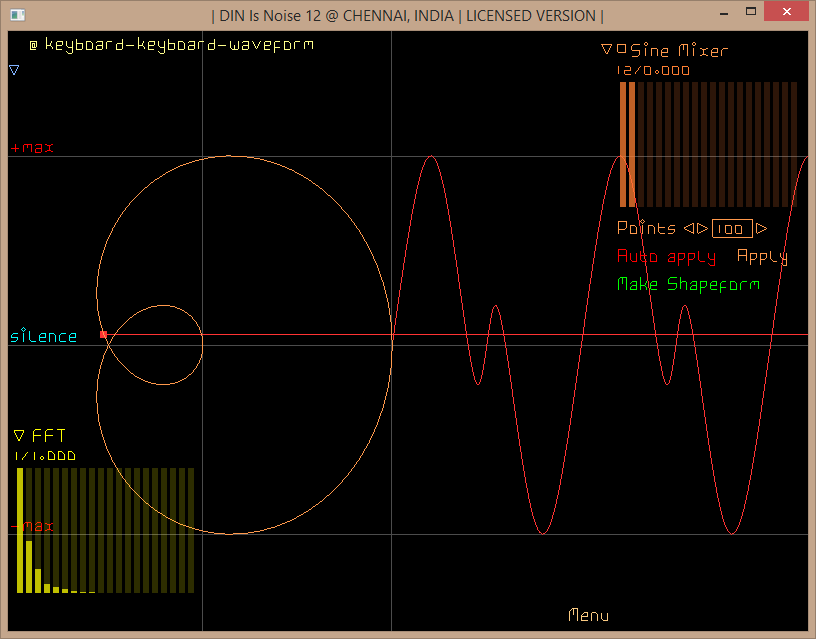Click the @ symbol before keyboard-keyboard-waveform

(33, 45)
